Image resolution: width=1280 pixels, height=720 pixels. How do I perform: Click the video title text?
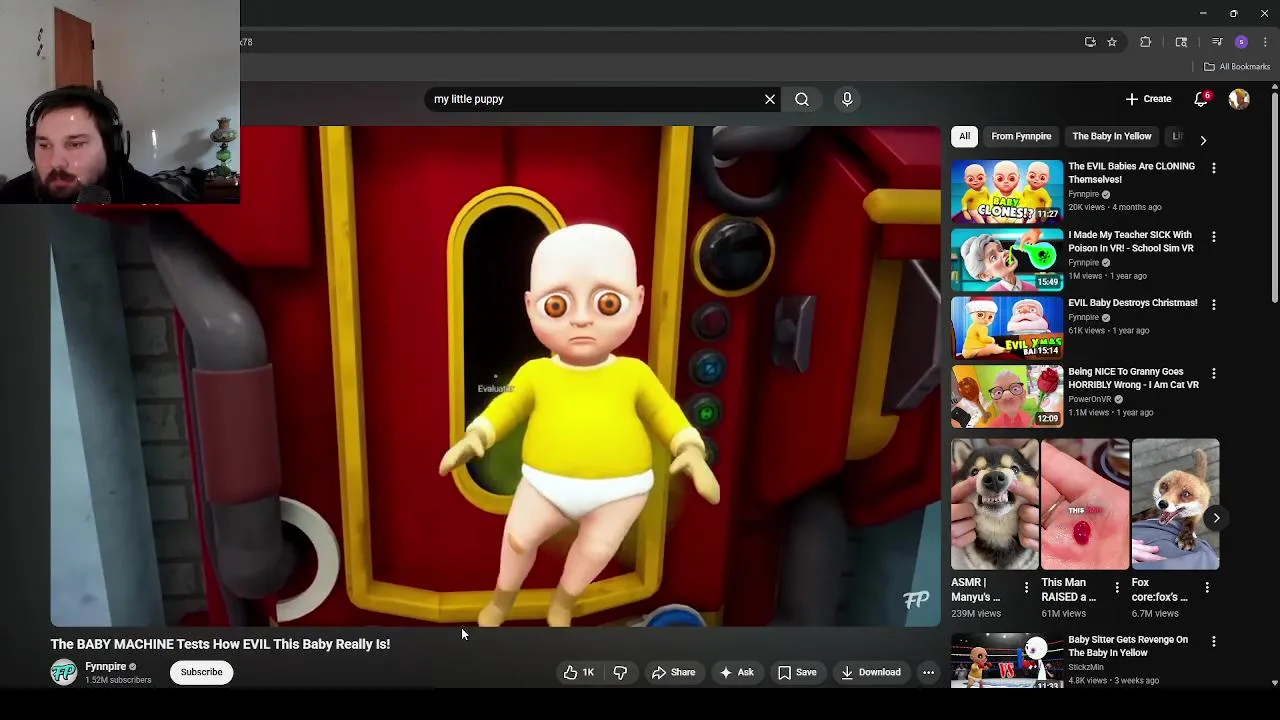point(220,644)
